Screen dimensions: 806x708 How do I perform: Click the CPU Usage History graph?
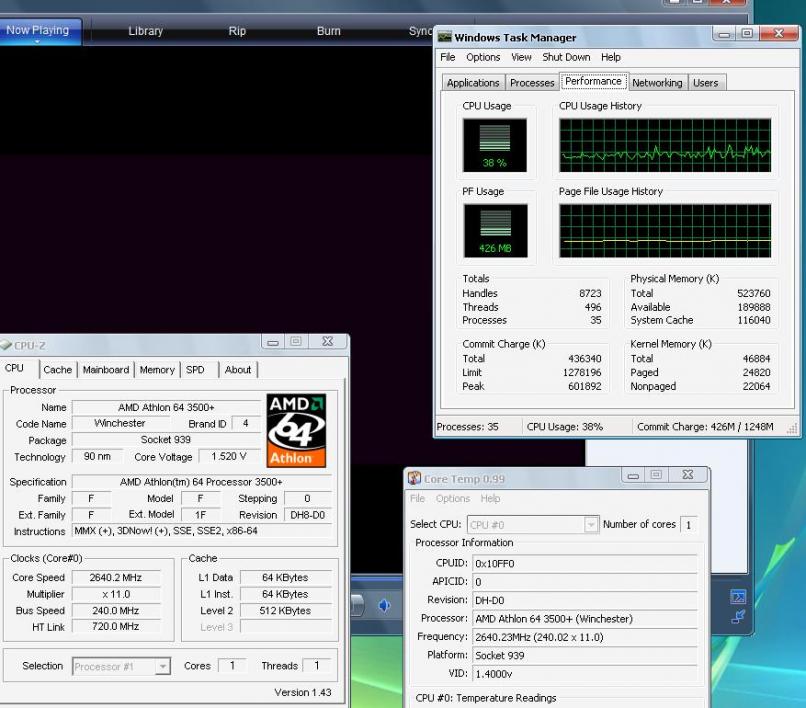coord(665,146)
